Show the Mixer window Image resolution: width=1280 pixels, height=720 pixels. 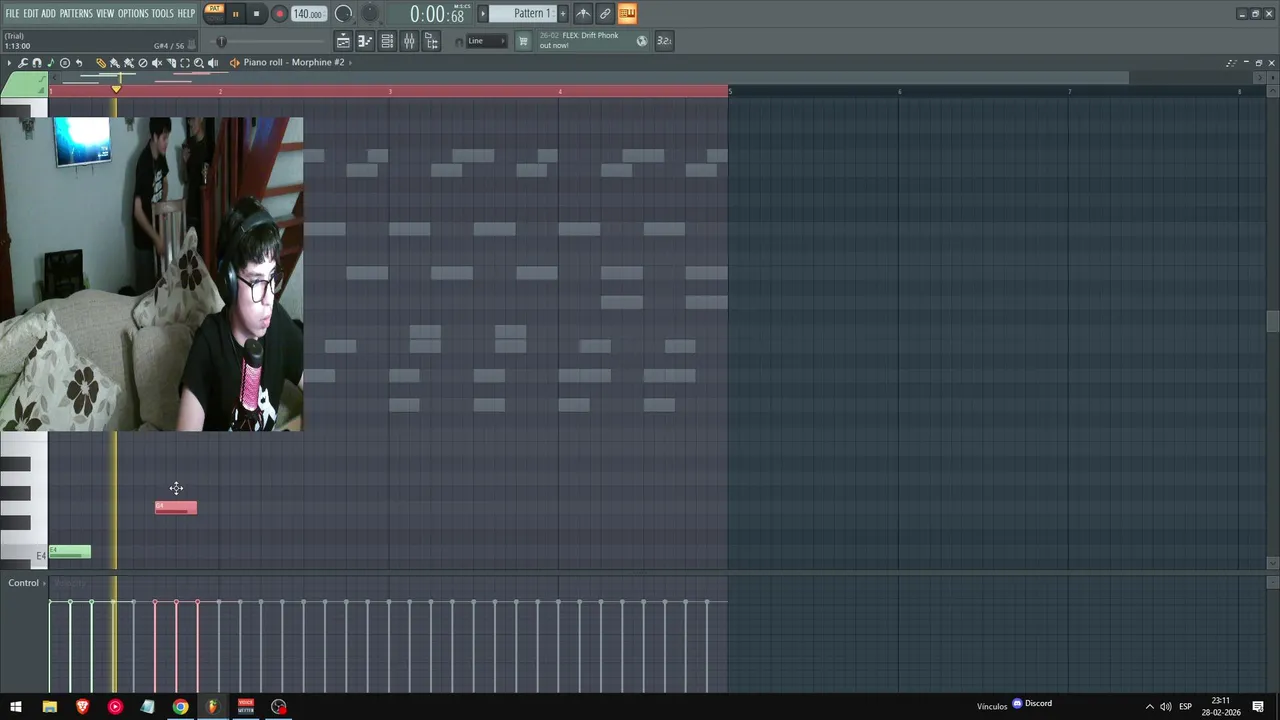coord(409,41)
